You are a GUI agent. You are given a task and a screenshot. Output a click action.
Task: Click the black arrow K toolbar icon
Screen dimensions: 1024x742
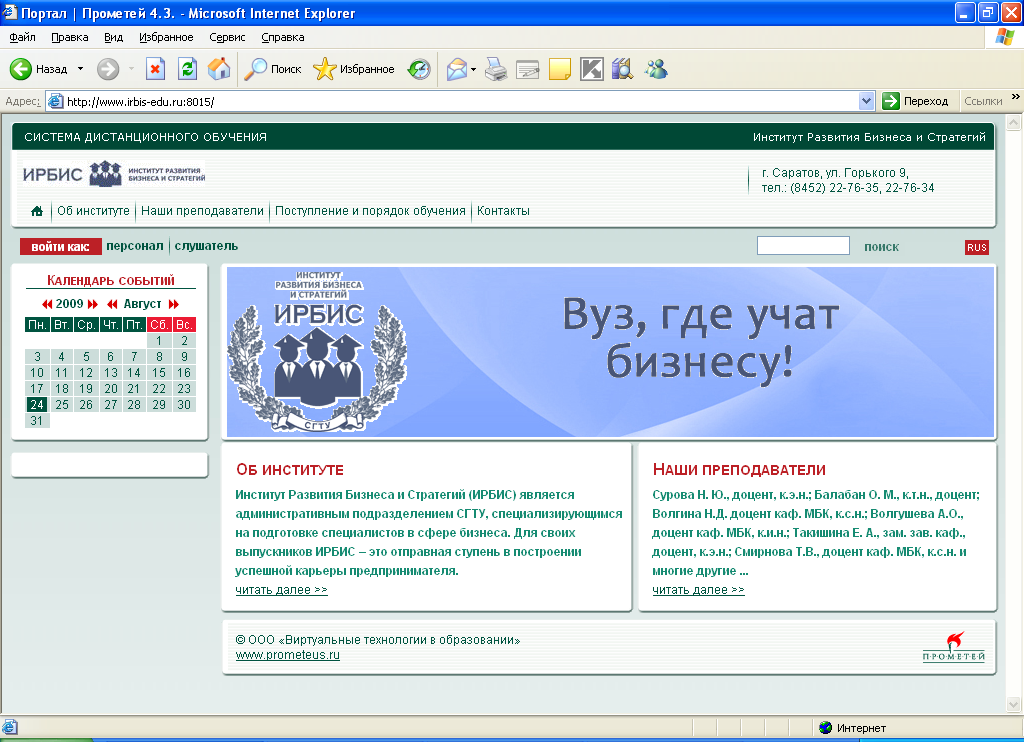[x=592, y=69]
